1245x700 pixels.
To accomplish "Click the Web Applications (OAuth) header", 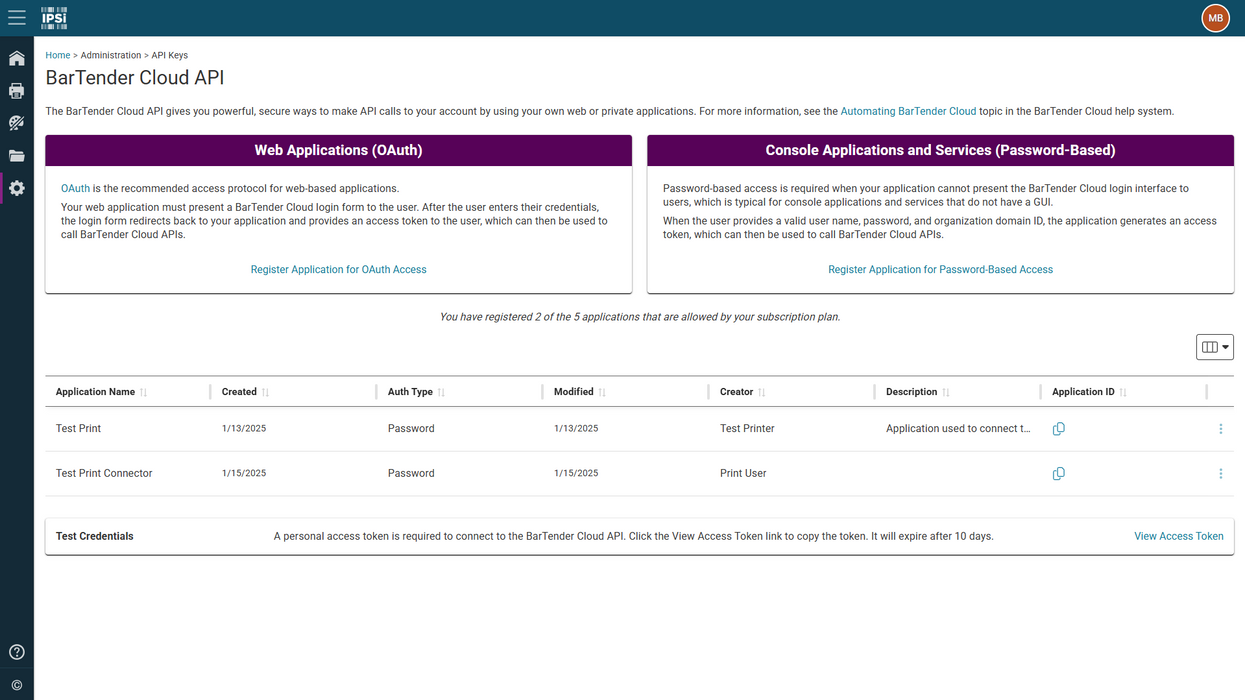I will 338,151.
